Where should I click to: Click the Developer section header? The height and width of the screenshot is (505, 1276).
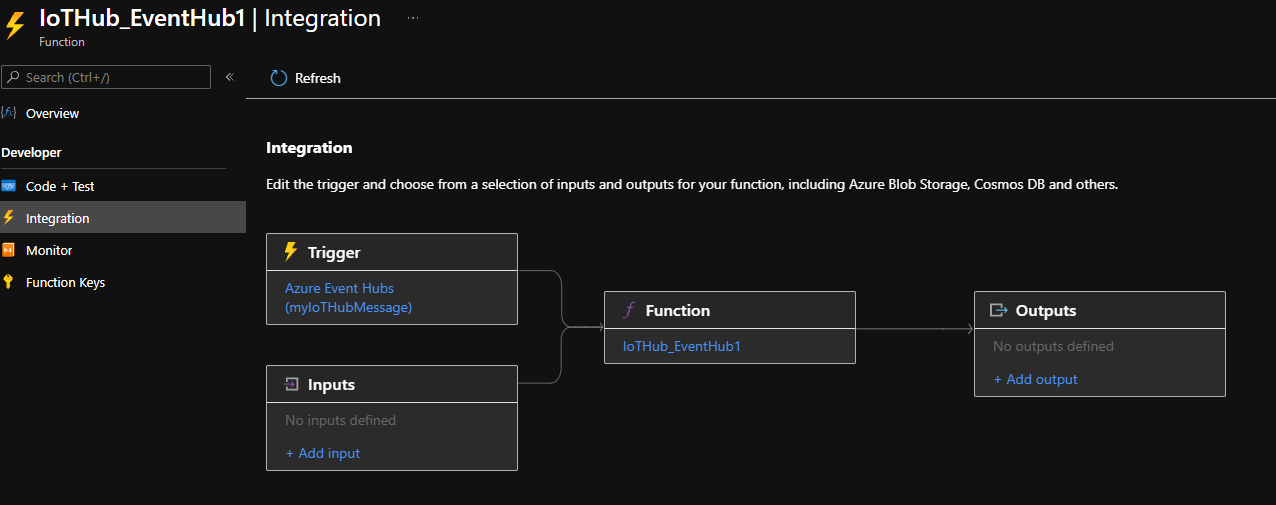pyautogui.click(x=31, y=152)
